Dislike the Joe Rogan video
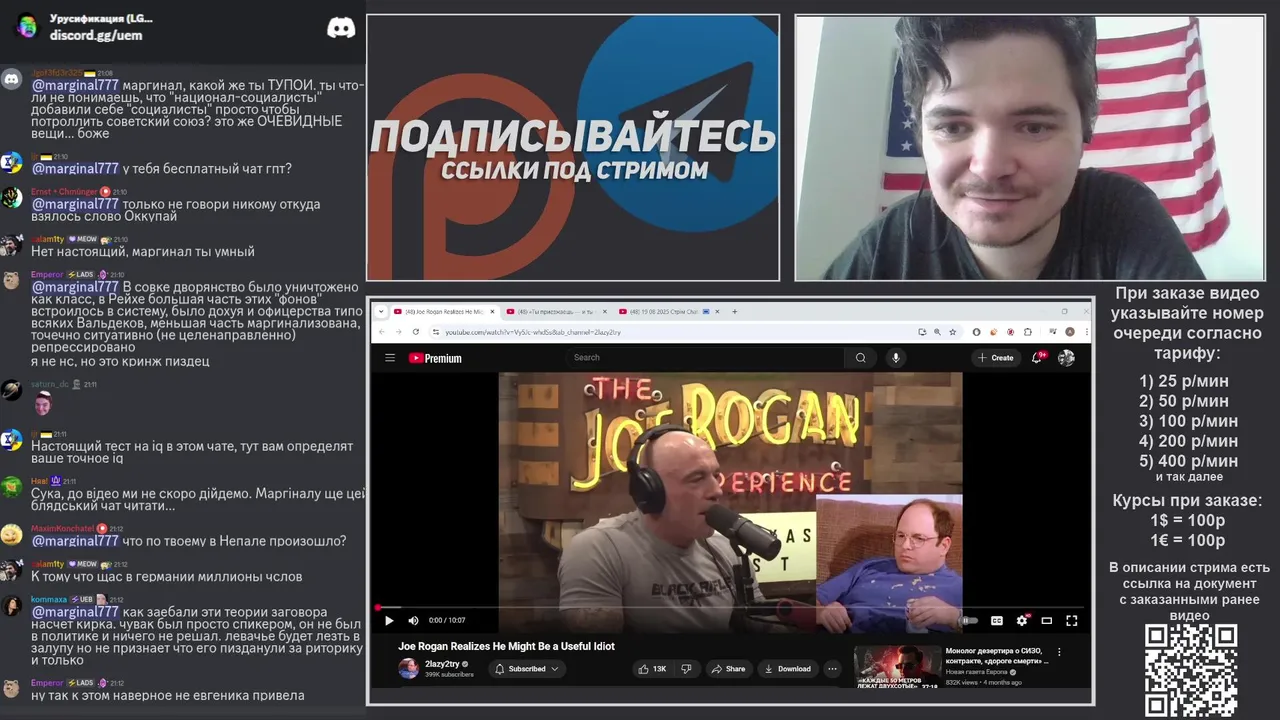 pos(686,669)
